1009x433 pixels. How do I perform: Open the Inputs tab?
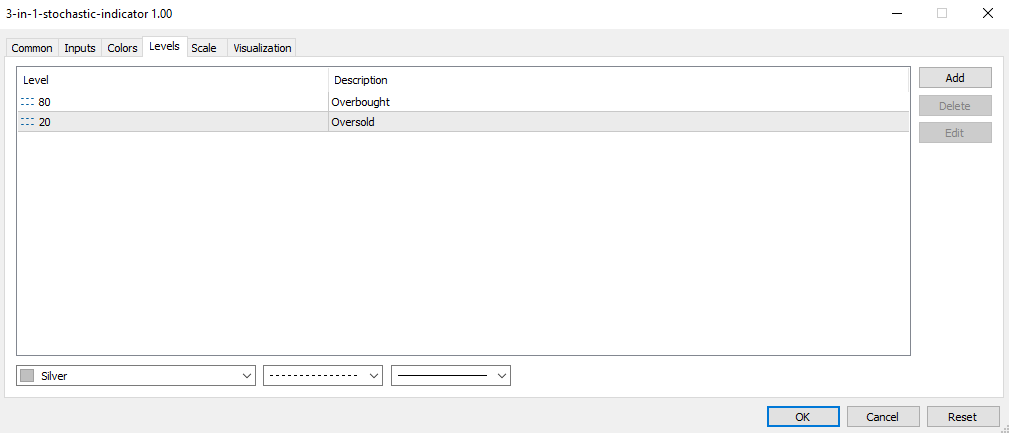80,48
